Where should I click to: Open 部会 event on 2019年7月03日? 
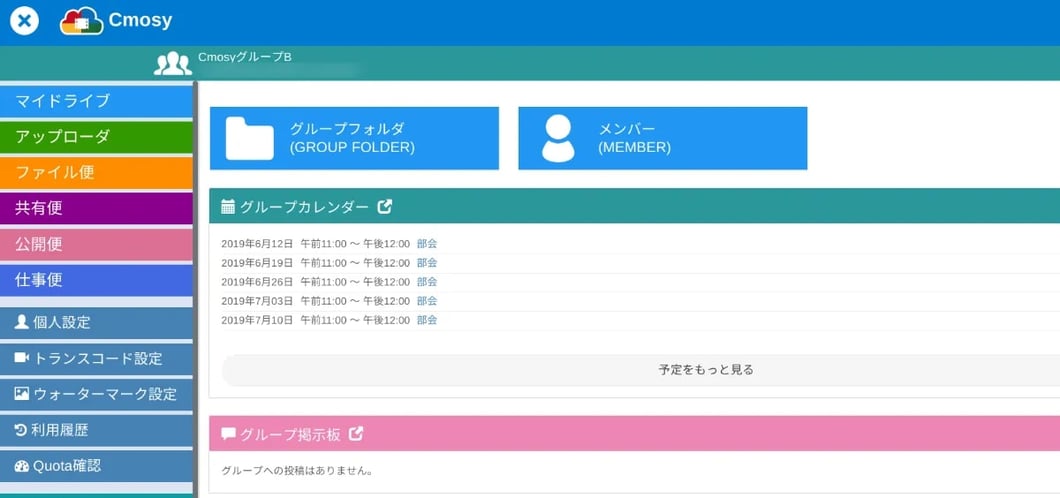pos(427,301)
